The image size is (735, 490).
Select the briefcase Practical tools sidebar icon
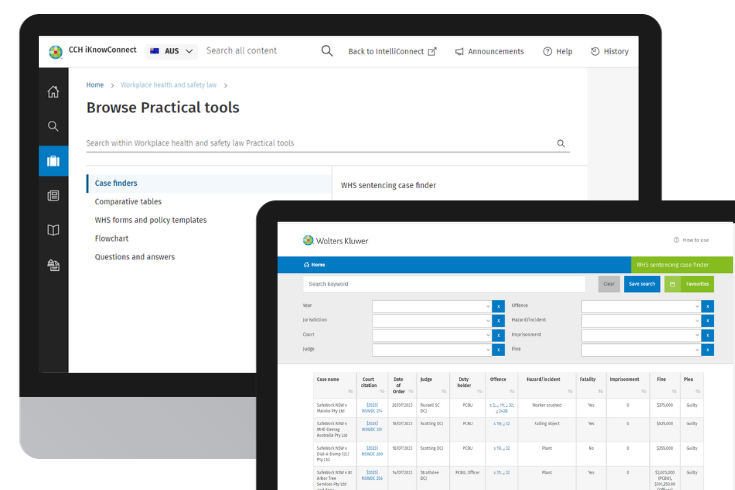[x=53, y=161]
